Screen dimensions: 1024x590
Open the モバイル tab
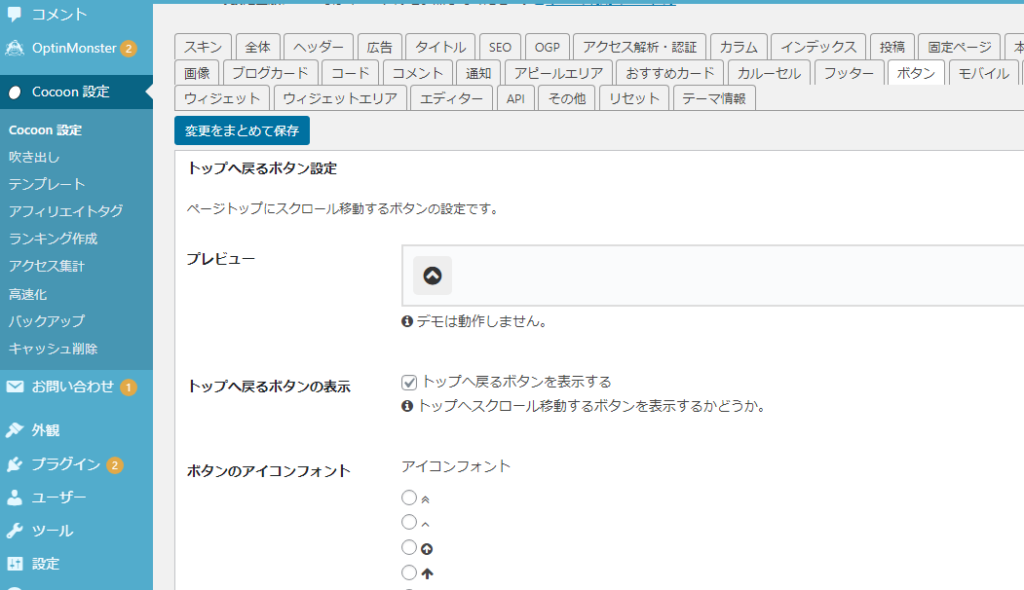click(984, 73)
